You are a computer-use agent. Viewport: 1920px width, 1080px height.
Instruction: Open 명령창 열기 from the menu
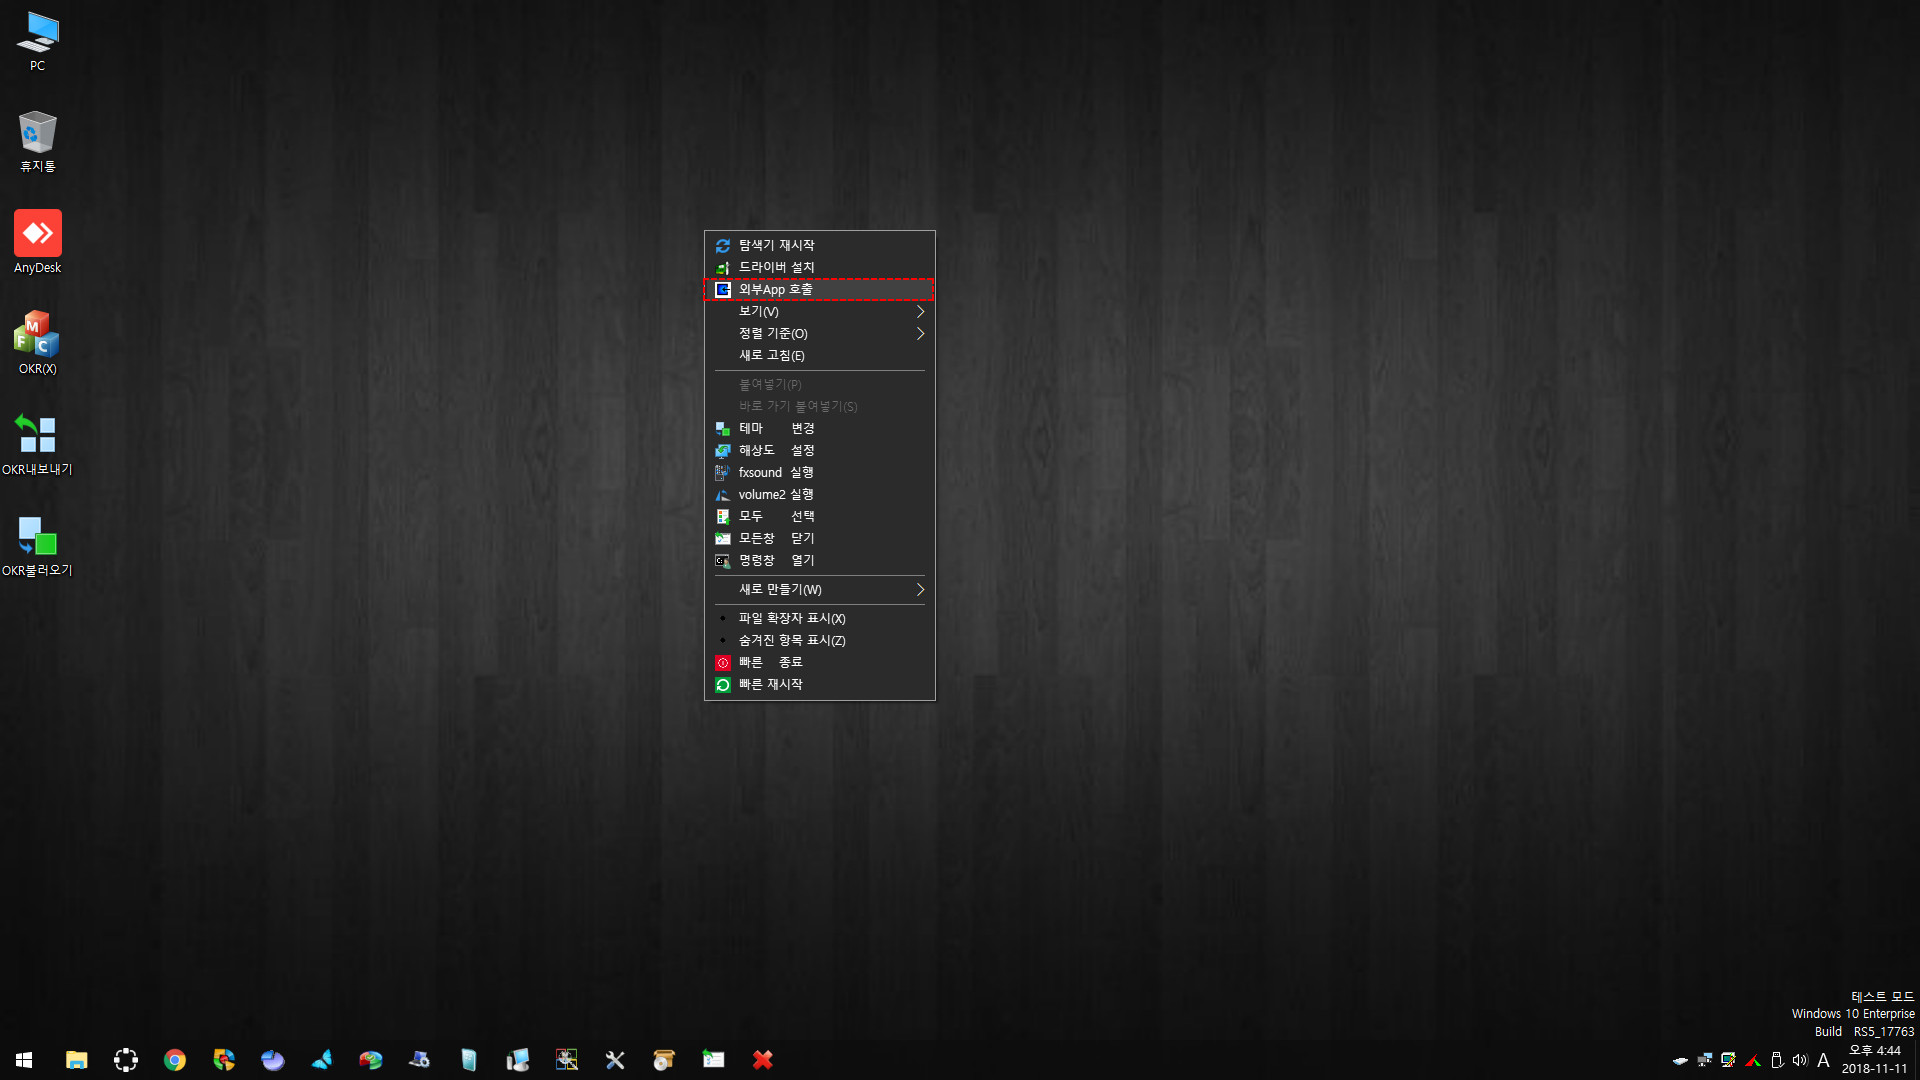tap(819, 560)
